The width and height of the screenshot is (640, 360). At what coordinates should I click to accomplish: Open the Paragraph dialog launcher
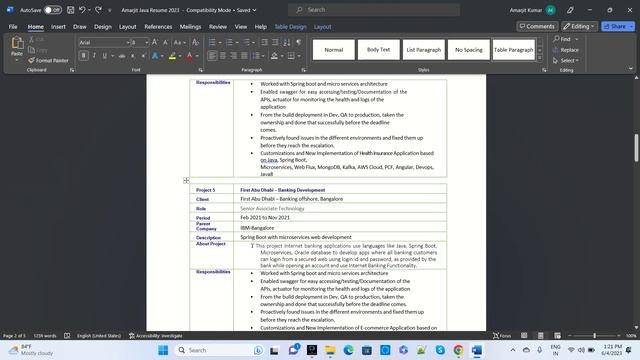coord(303,70)
